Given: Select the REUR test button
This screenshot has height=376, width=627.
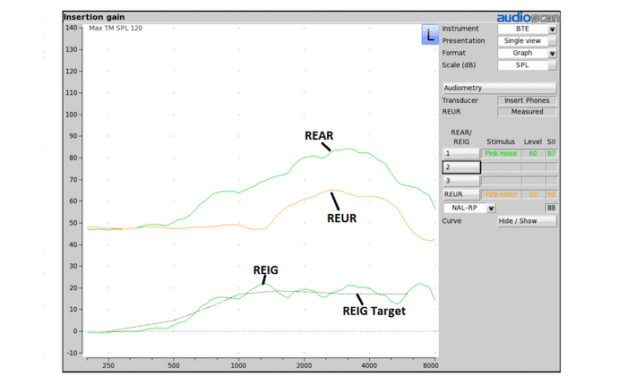Looking at the screenshot, I should click(461, 194).
